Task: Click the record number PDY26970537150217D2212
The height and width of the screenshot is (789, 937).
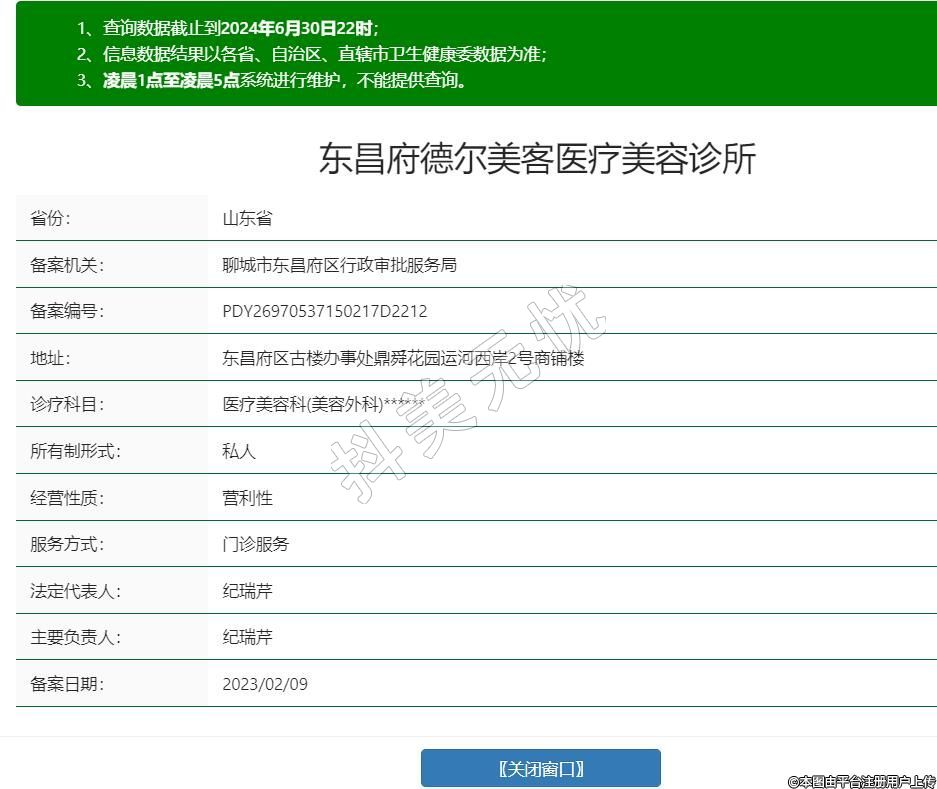Action: click(324, 311)
